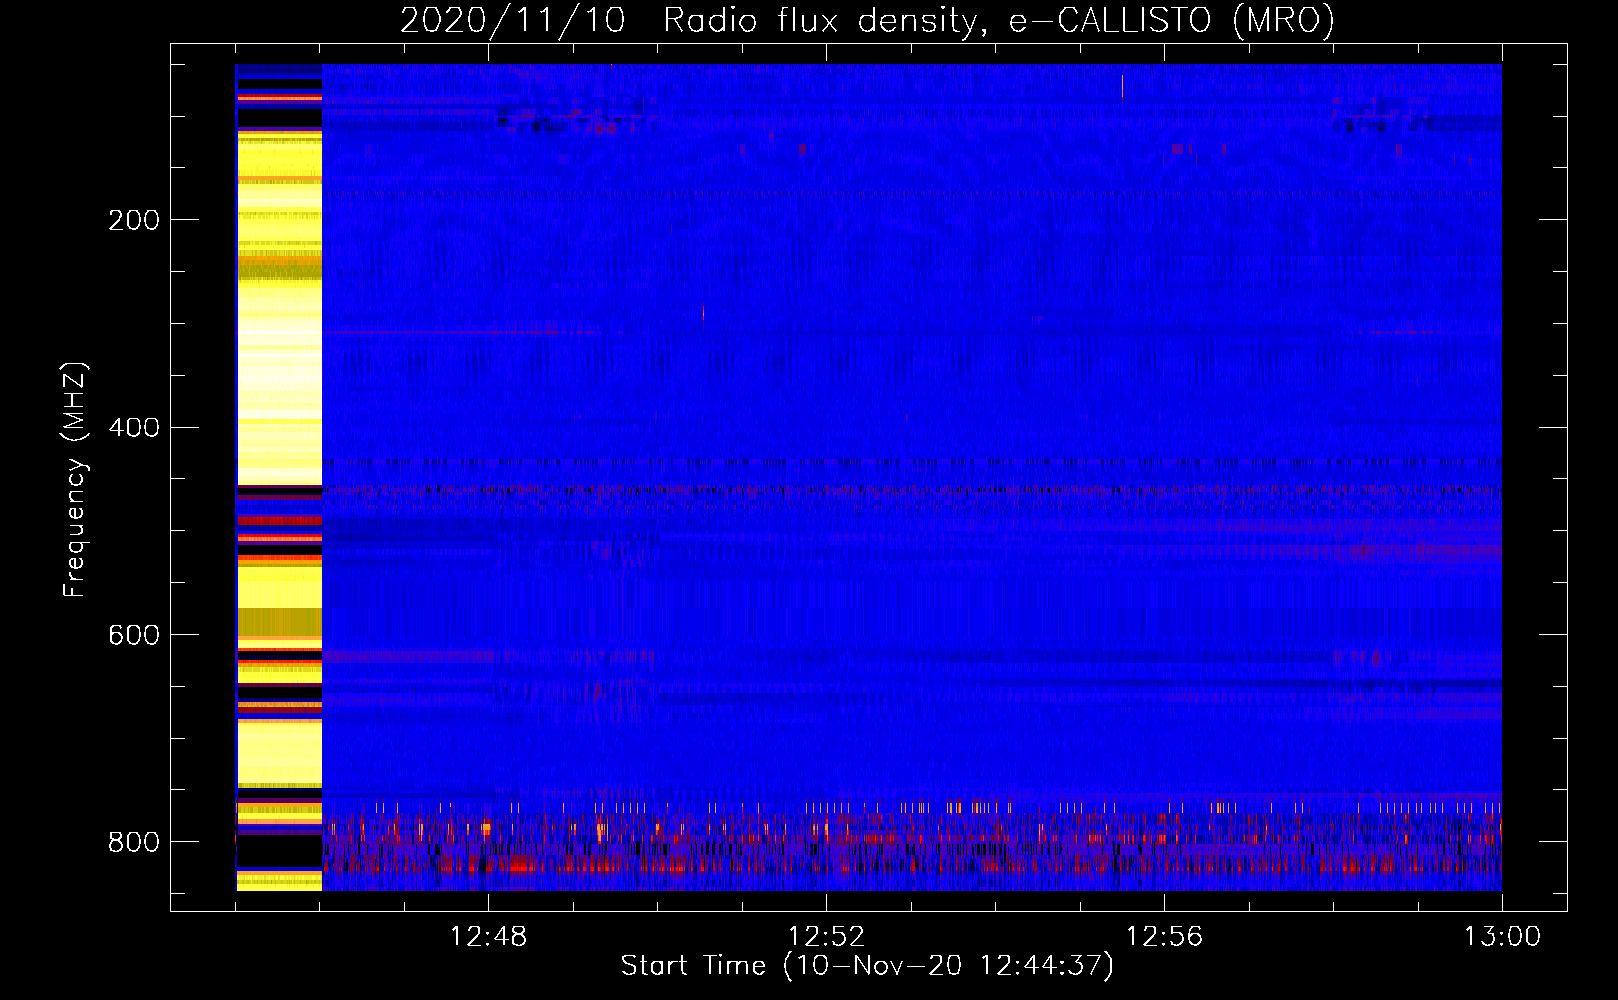Click the 'Frequency (MHZ)' axis label
The image size is (1618, 1000).
75,479
